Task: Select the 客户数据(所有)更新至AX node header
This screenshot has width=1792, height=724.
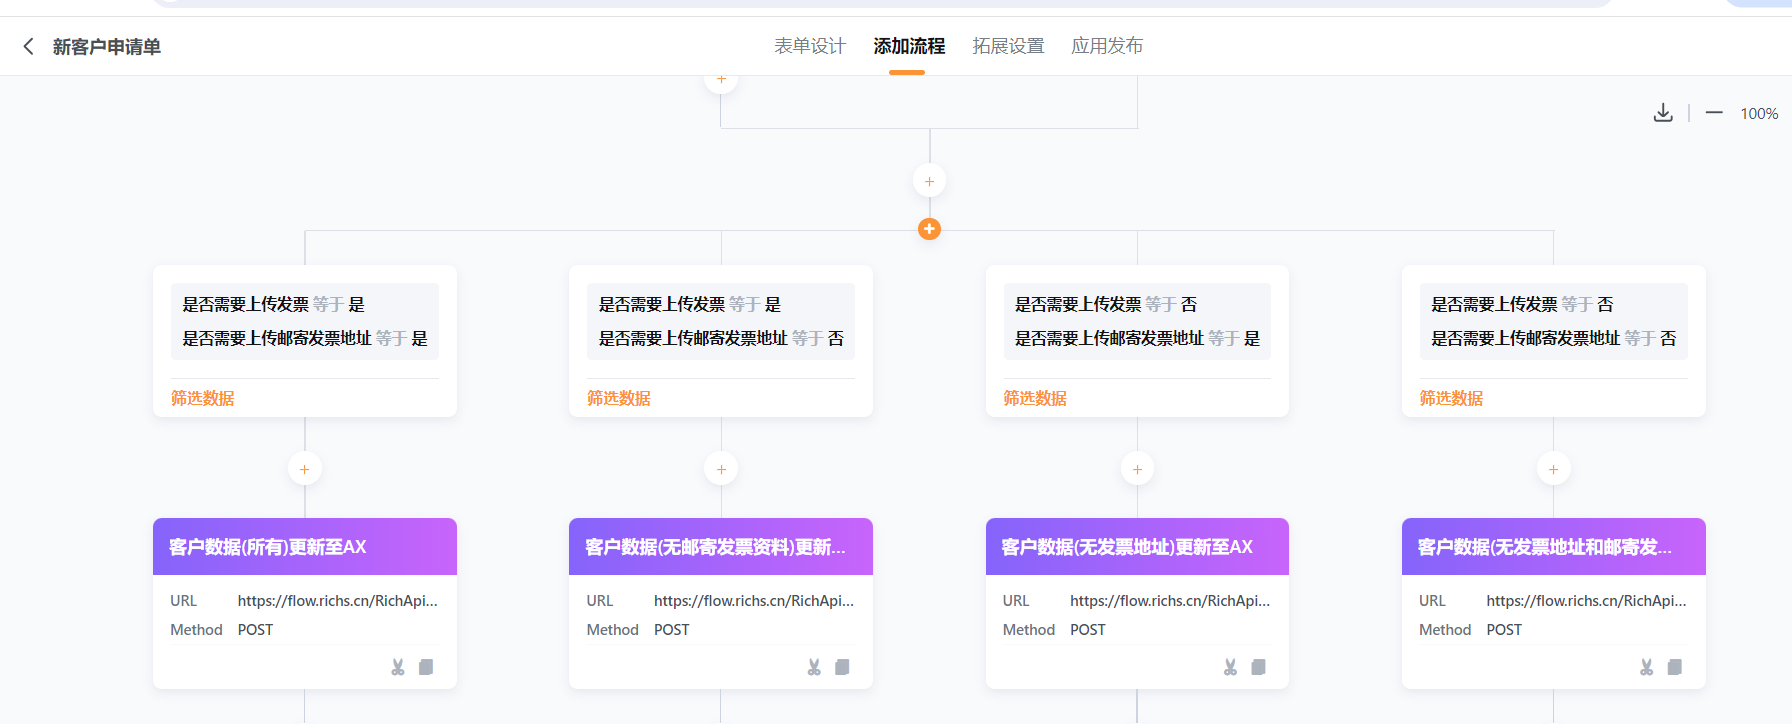Action: pyautogui.click(x=305, y=547)
